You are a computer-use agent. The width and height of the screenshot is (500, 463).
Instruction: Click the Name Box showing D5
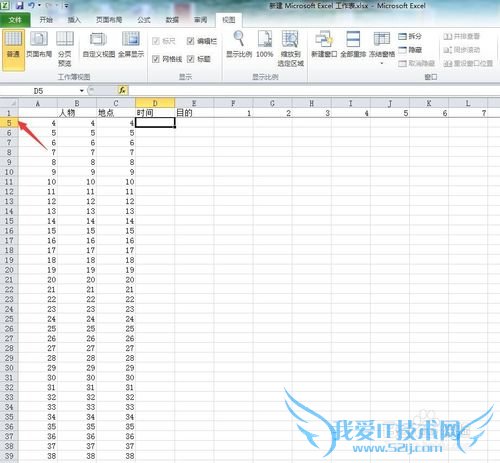tap(39, 91)
